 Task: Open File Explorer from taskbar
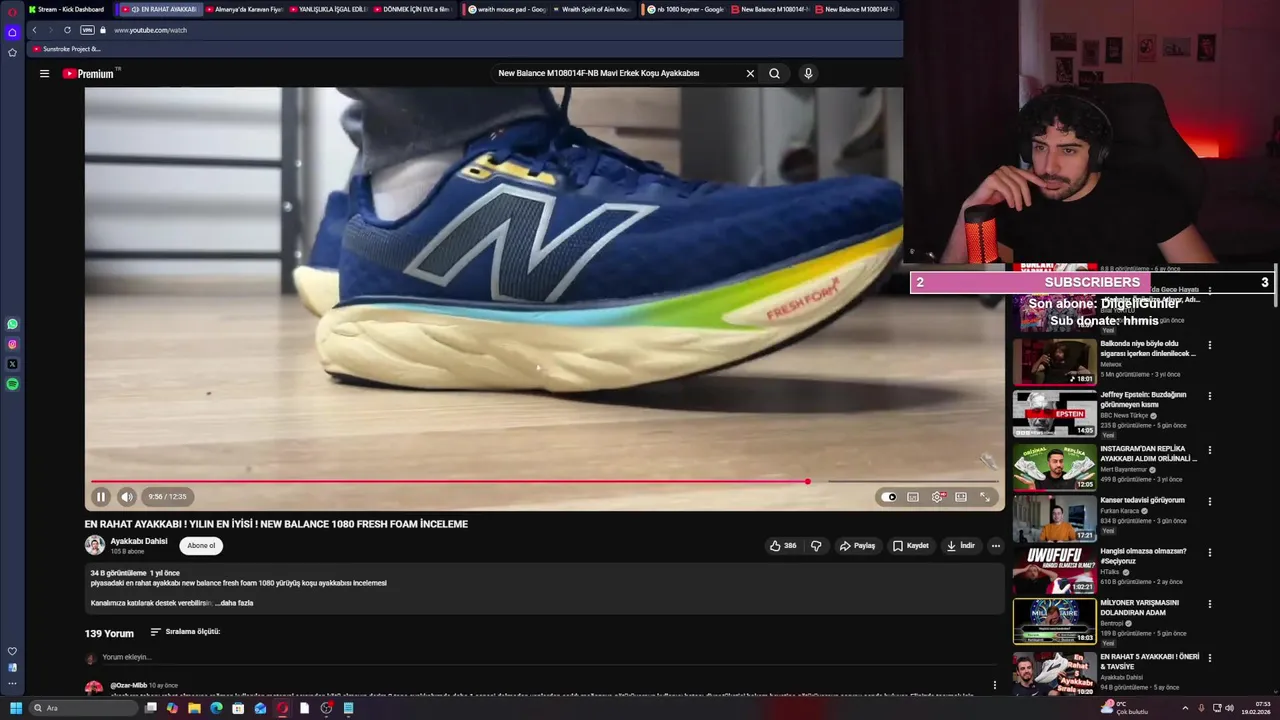point(194,708)
